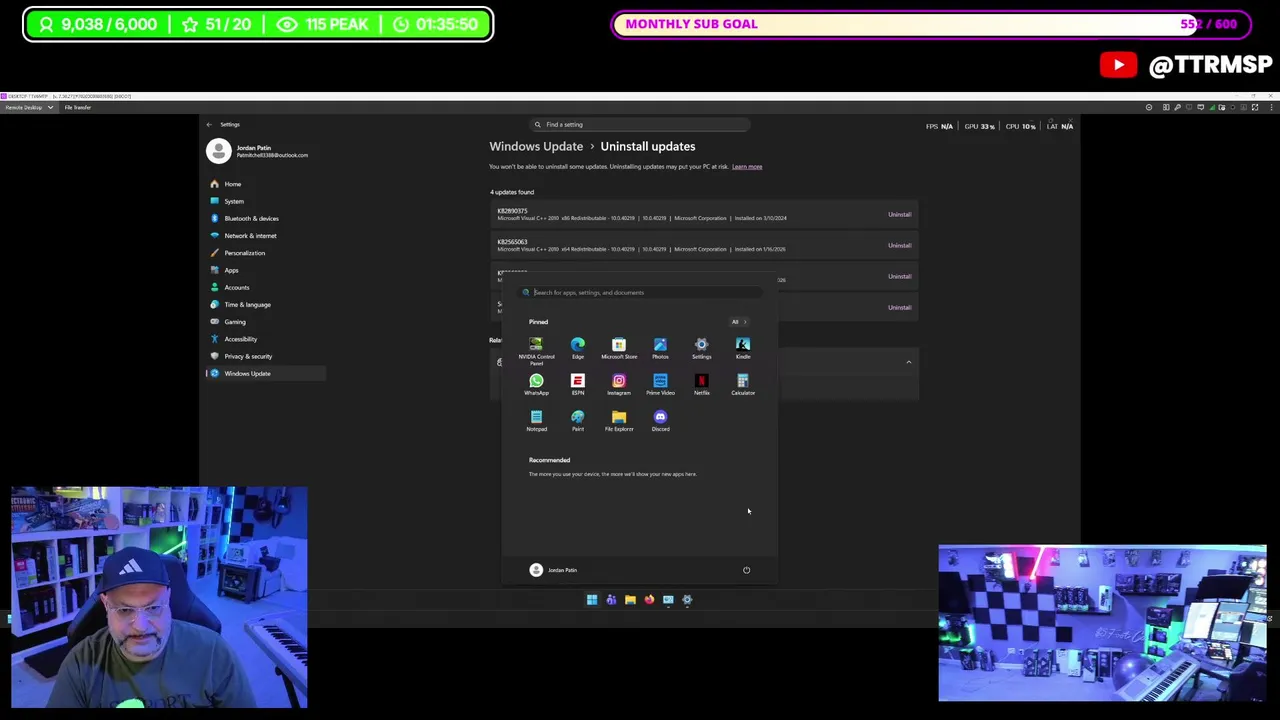1280x720 pixels.
Task: Click the Learn more link
Action: (x=747, y=167)
